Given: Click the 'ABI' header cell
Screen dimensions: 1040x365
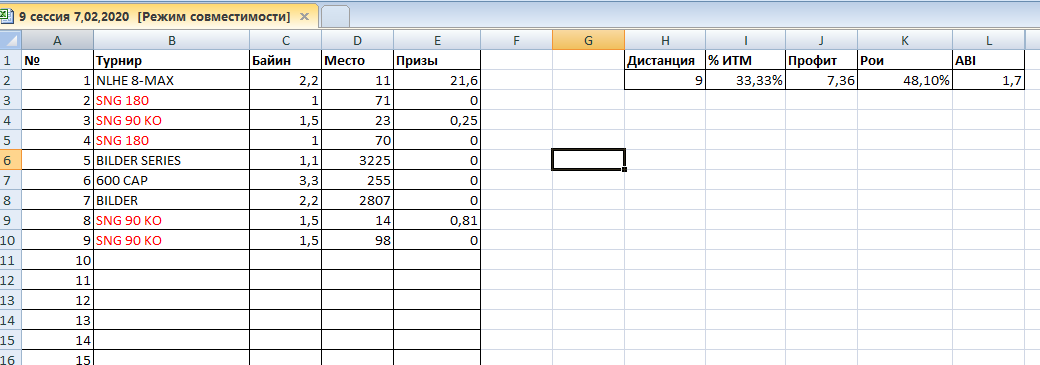Looking at the screenshot, I should click(x=989, y=61).
